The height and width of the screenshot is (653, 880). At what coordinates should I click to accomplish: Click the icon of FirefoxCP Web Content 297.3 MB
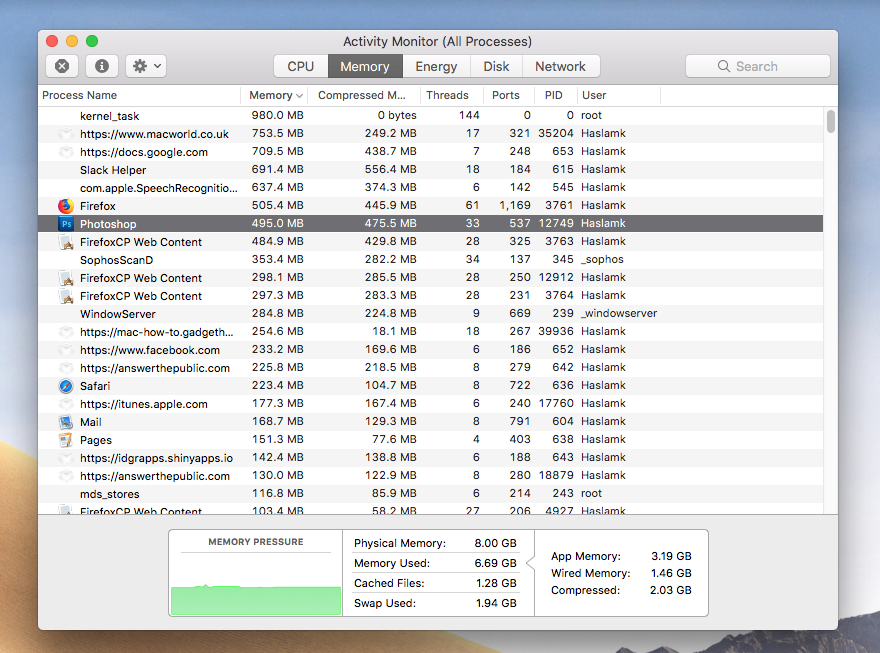(x=66, y=296)
